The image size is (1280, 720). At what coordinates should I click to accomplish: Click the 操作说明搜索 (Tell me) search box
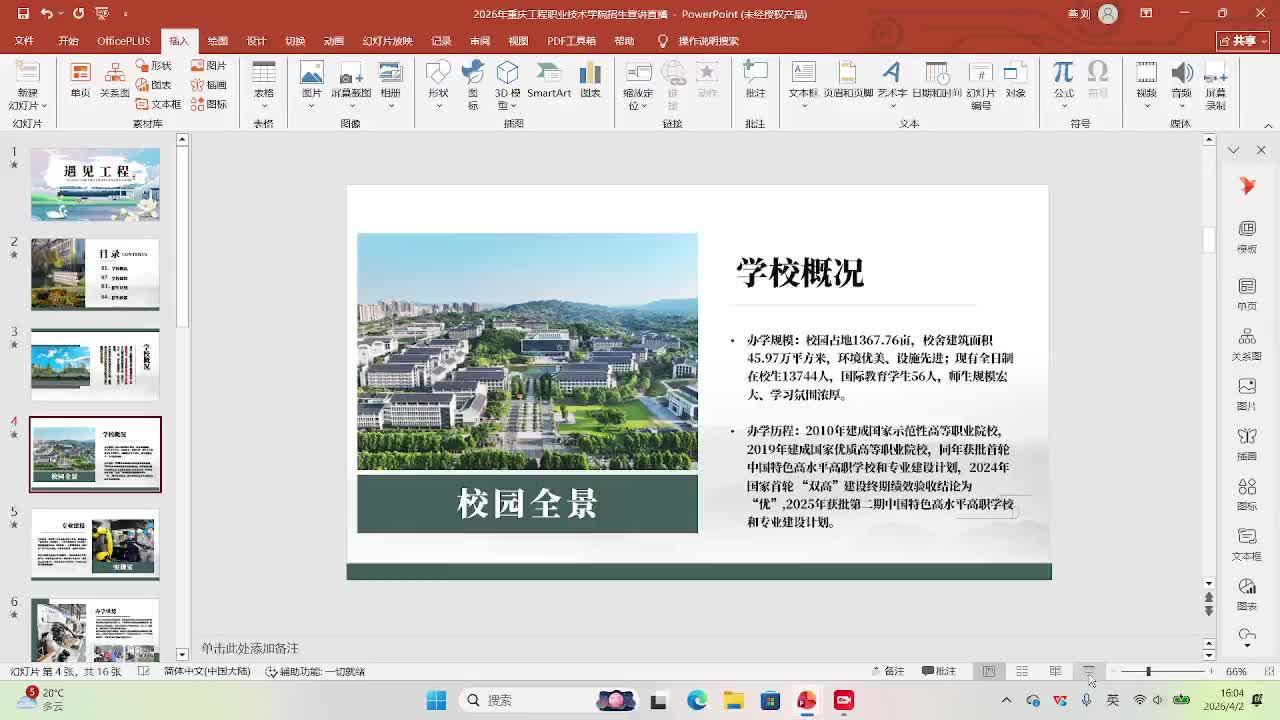pyautogui.click(x=708, y=41)
